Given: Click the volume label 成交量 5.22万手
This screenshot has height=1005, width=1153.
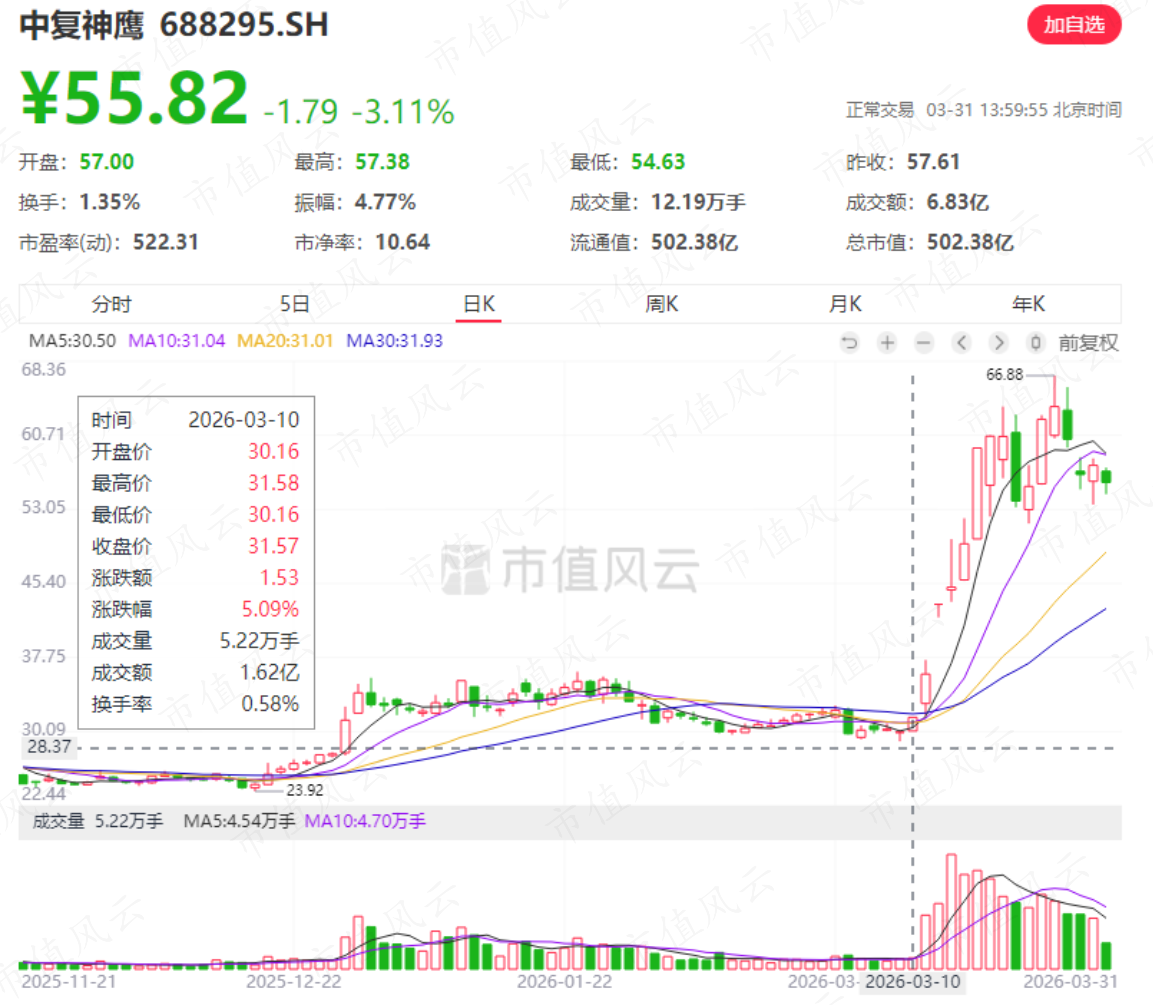Looking at the screenshot, I should (98, 821).
